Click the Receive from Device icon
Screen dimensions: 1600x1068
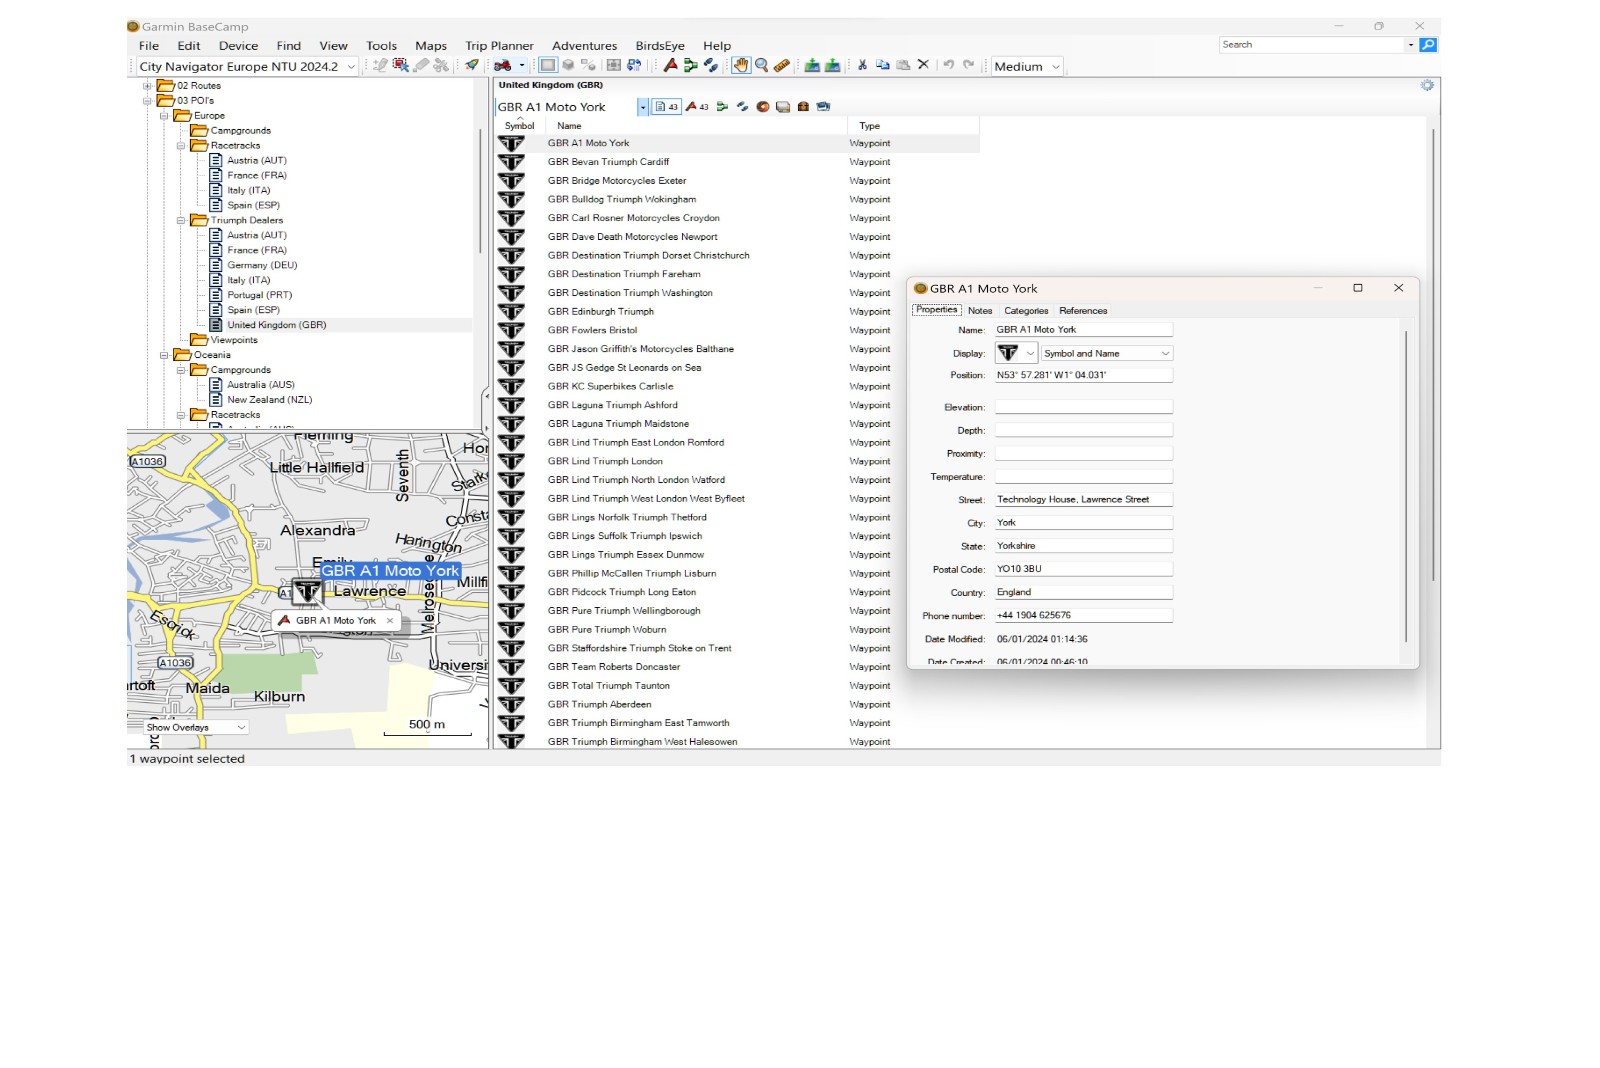[x=812, y=66]
